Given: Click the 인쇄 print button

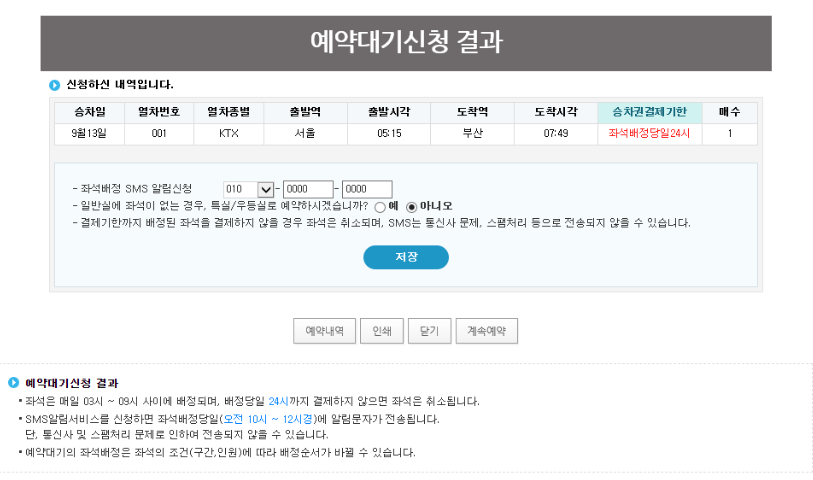Looking at the screenshot, I should click(x=382, y=331).
